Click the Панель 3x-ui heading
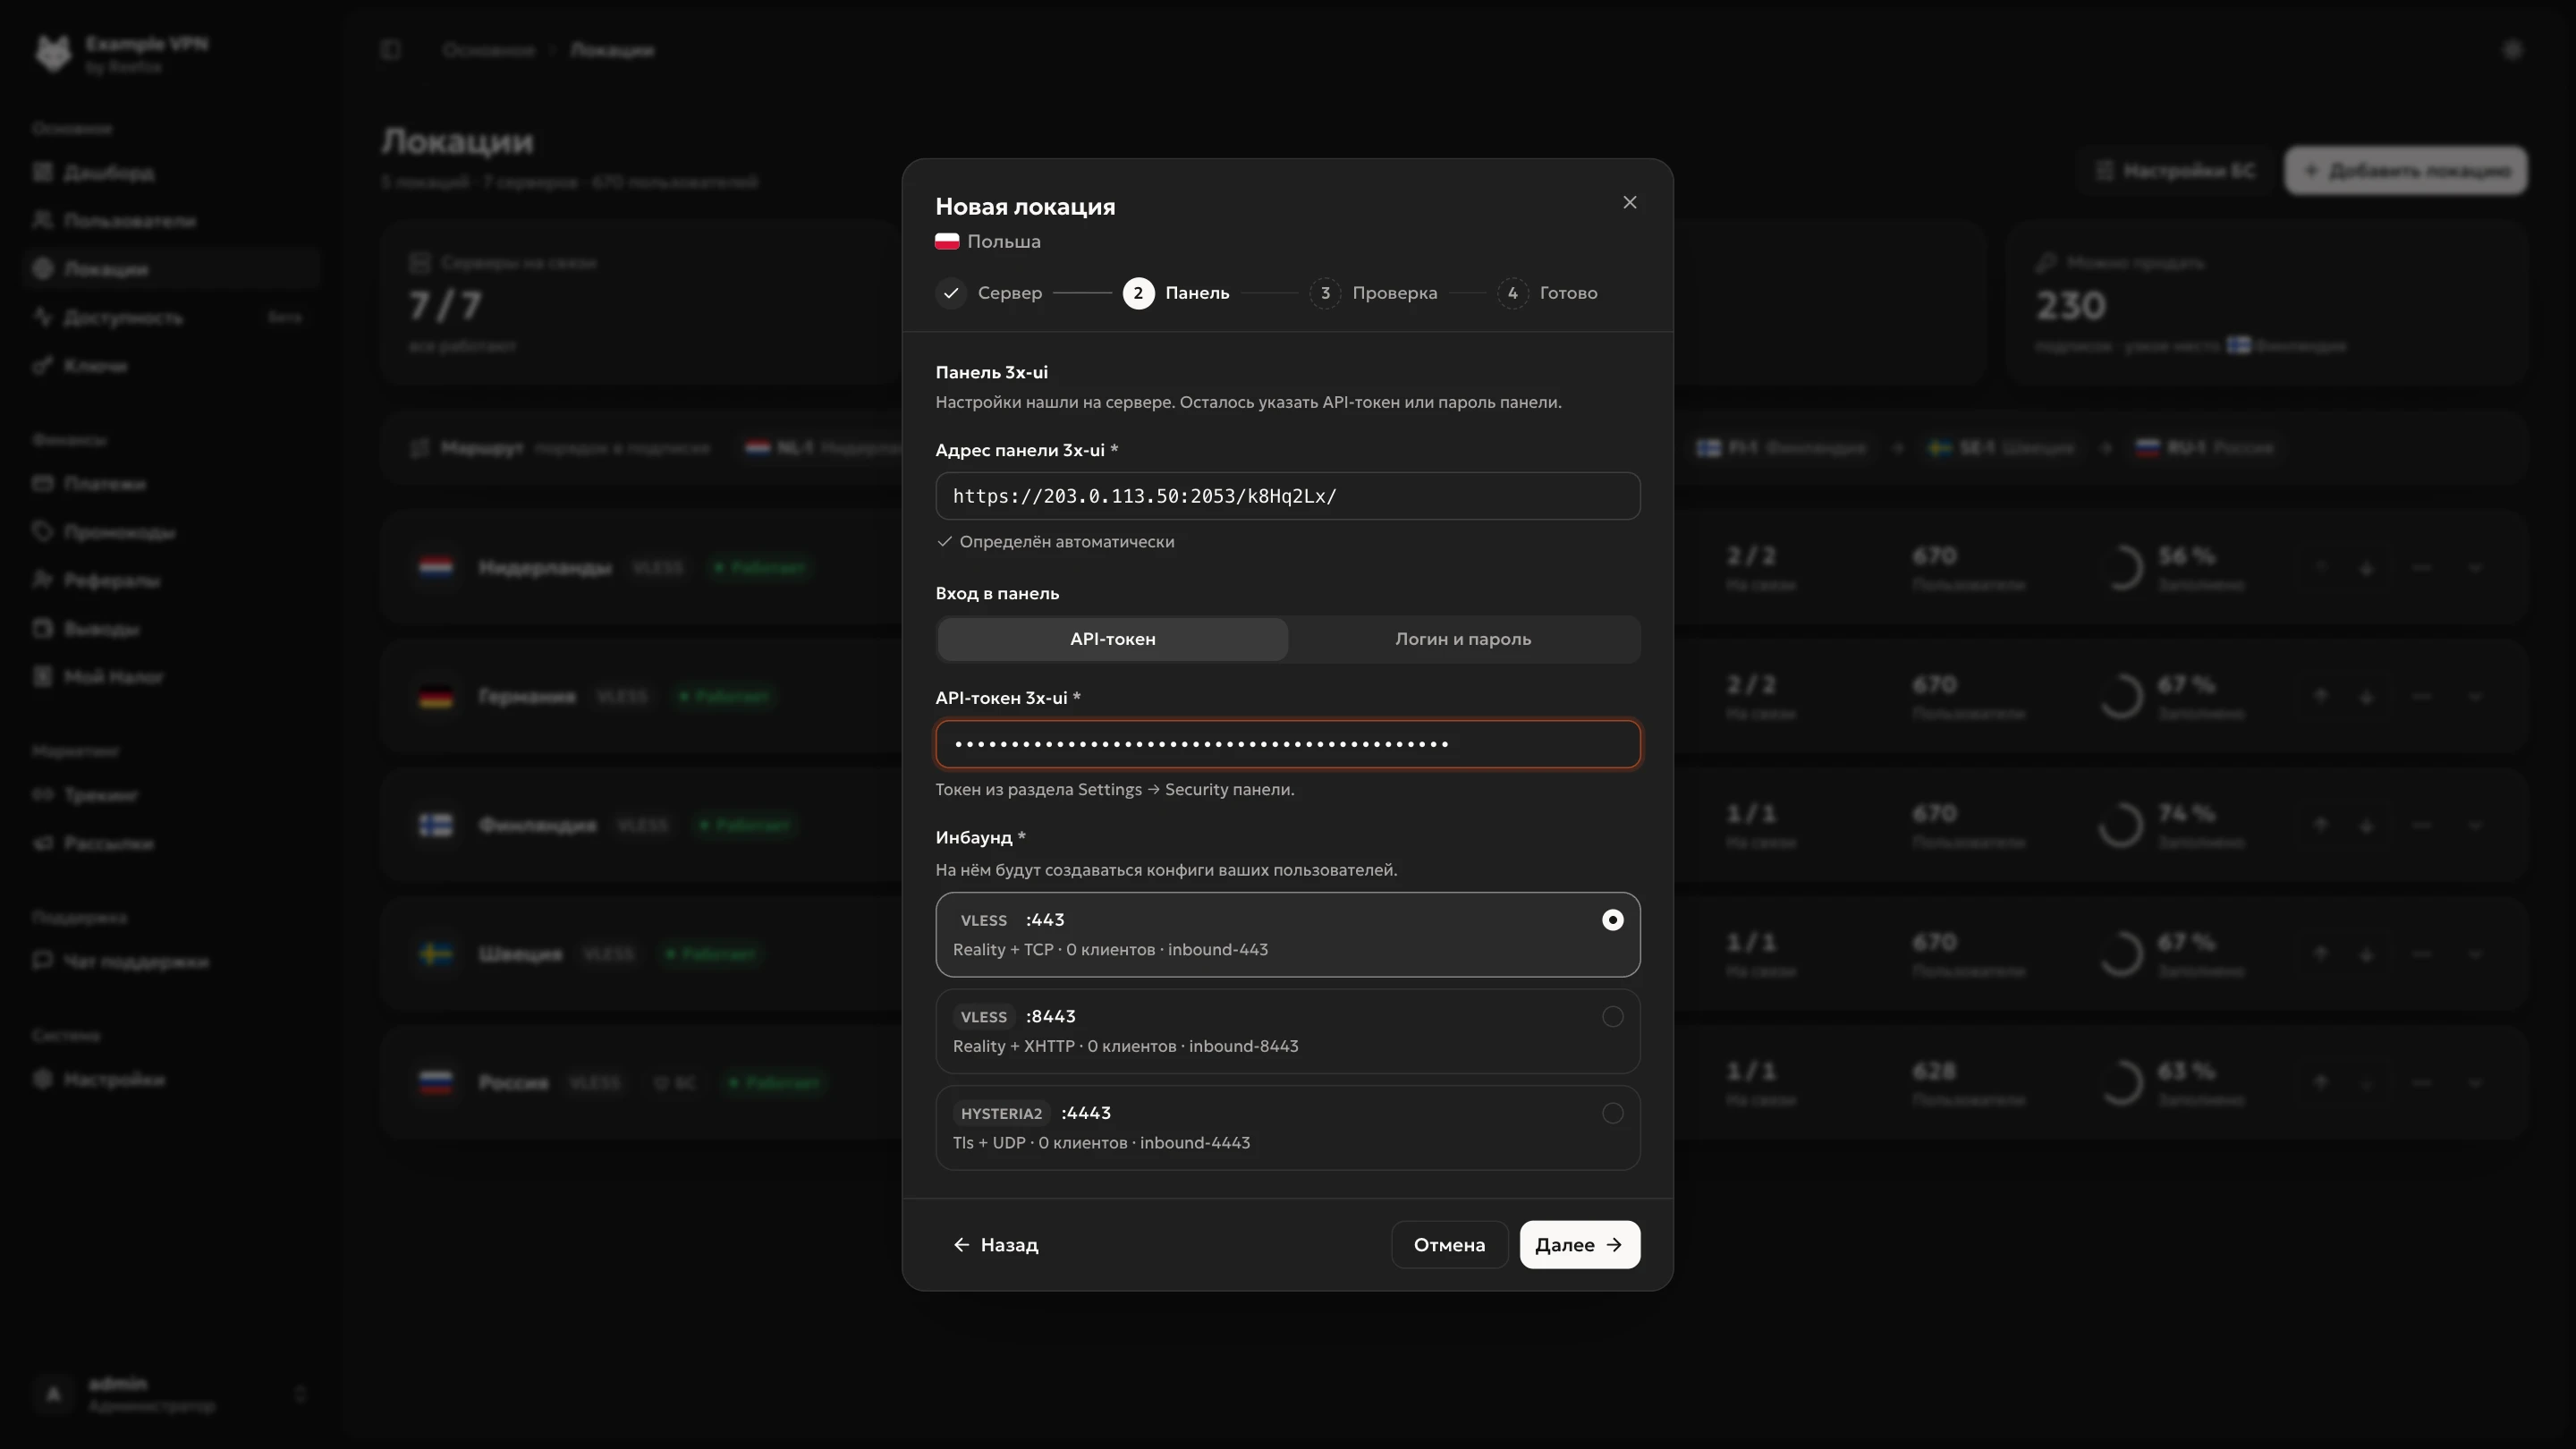The height and width of the screenshot is (1449, 2576). tap(991, 372)
